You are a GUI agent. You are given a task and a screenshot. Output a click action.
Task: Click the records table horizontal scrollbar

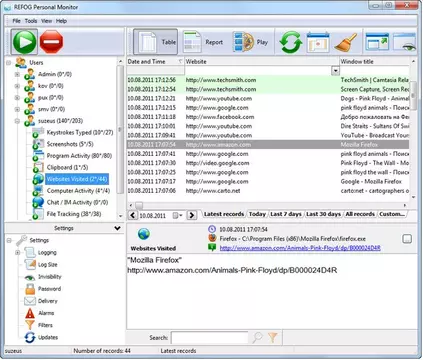point(268,205)
